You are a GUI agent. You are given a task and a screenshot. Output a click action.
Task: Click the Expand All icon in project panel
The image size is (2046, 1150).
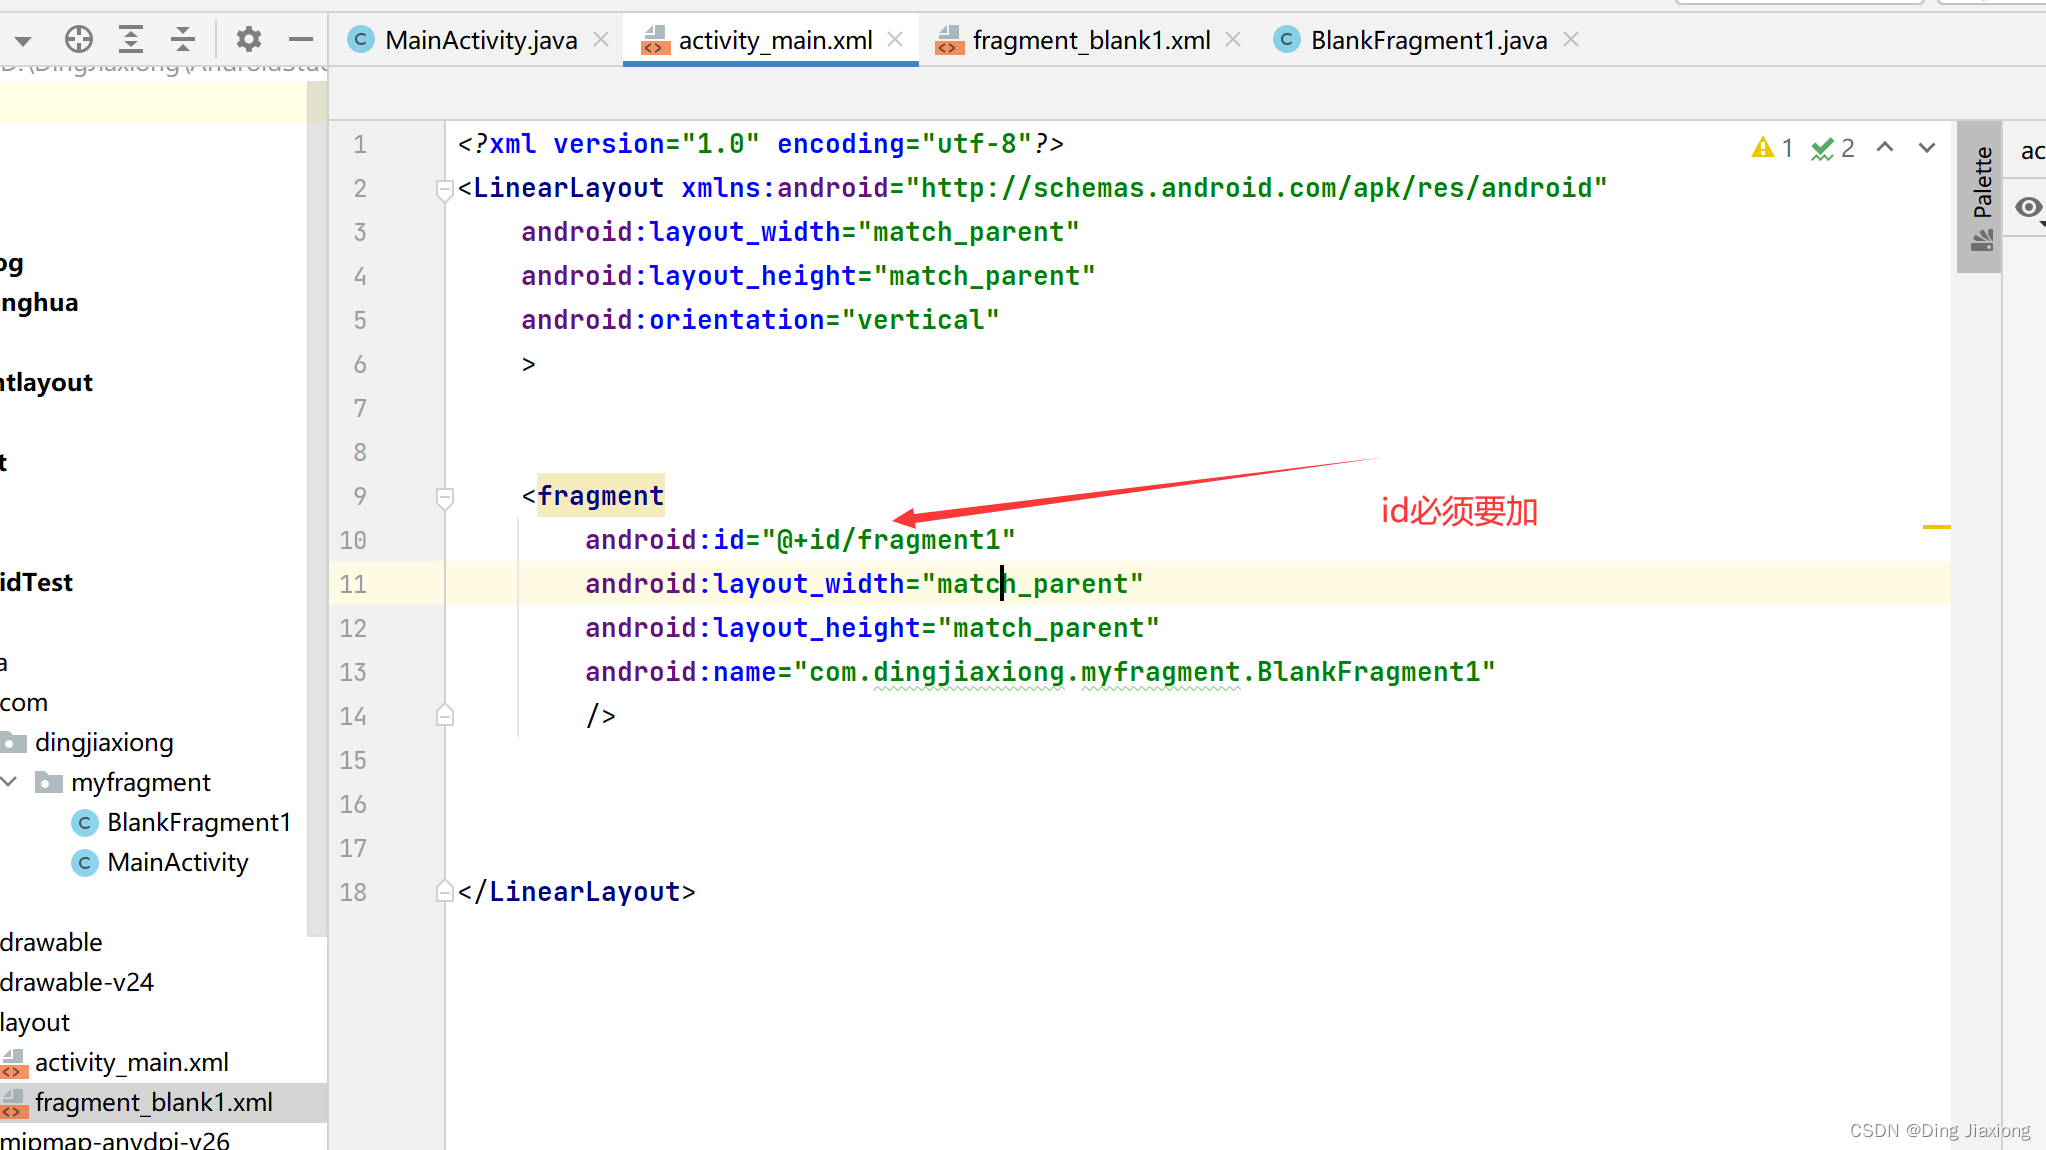click(x=131, y=40)
